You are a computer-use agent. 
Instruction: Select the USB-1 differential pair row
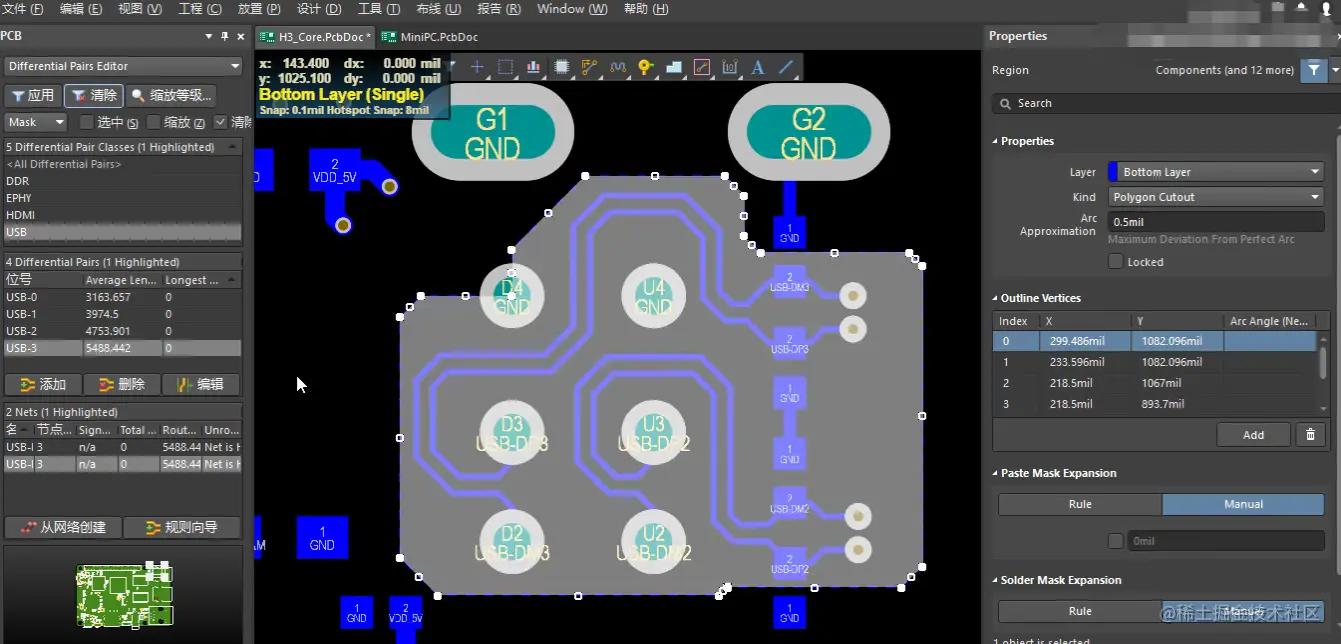[122, 314]
